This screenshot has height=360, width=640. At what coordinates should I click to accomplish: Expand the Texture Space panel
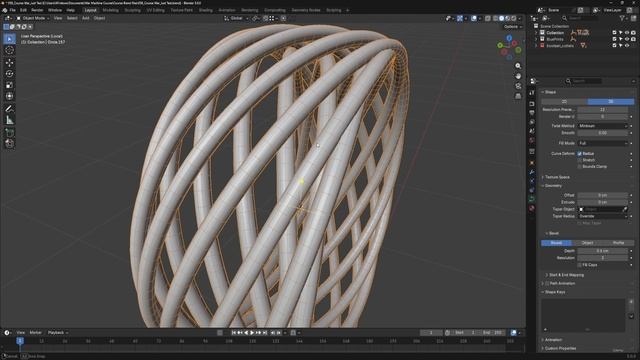pos(557,177)
